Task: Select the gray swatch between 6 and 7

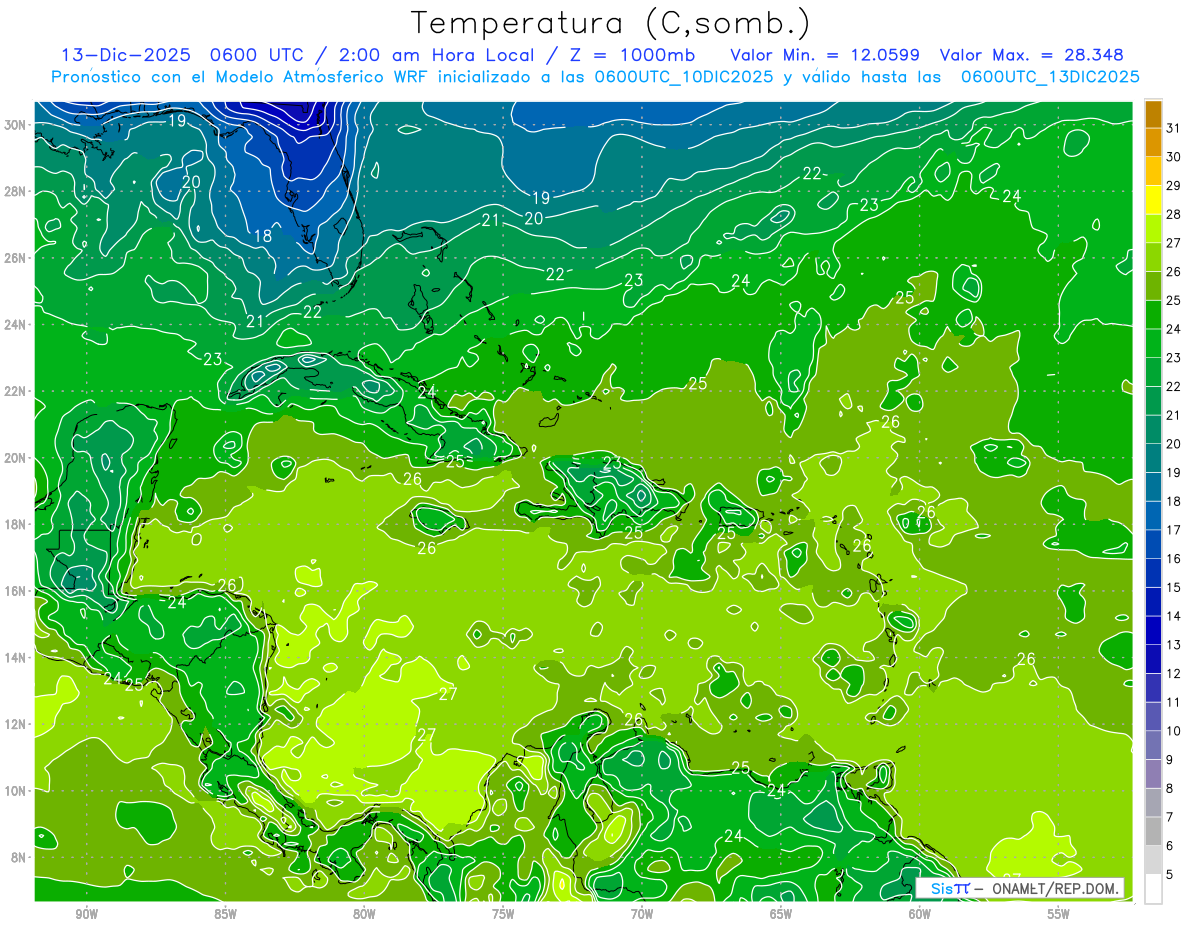Action: [x=1153, y=831]
